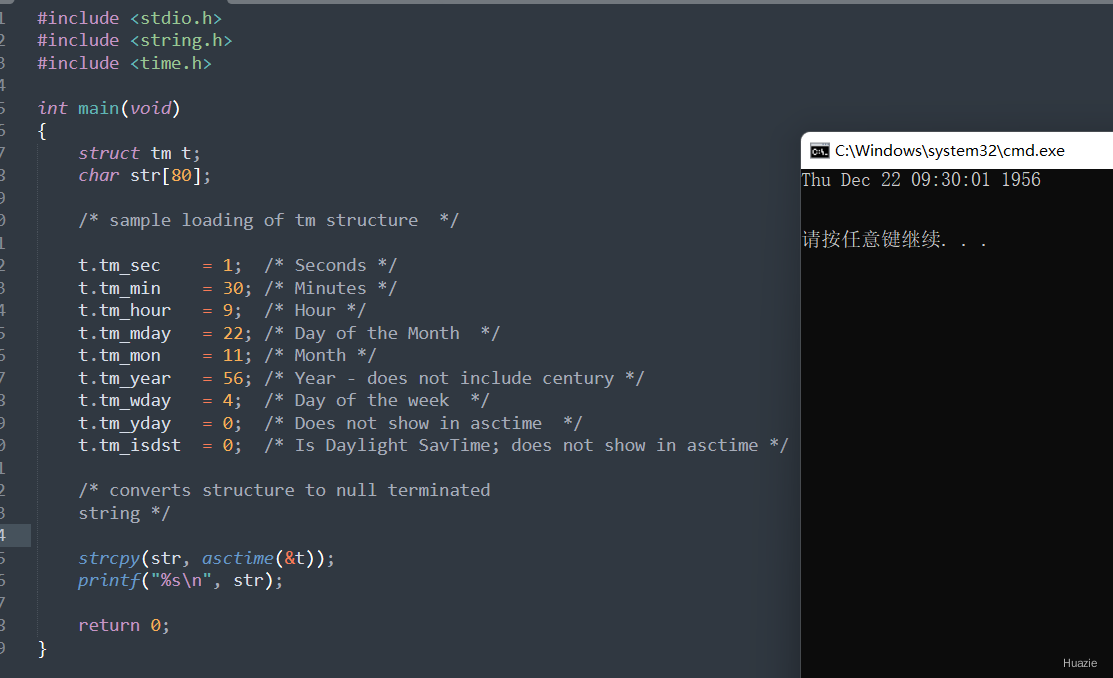Click the highlighted empty line above strcpy
Image resolution: width=1113 pixels, height=678 pixels.
pos(400,535)
